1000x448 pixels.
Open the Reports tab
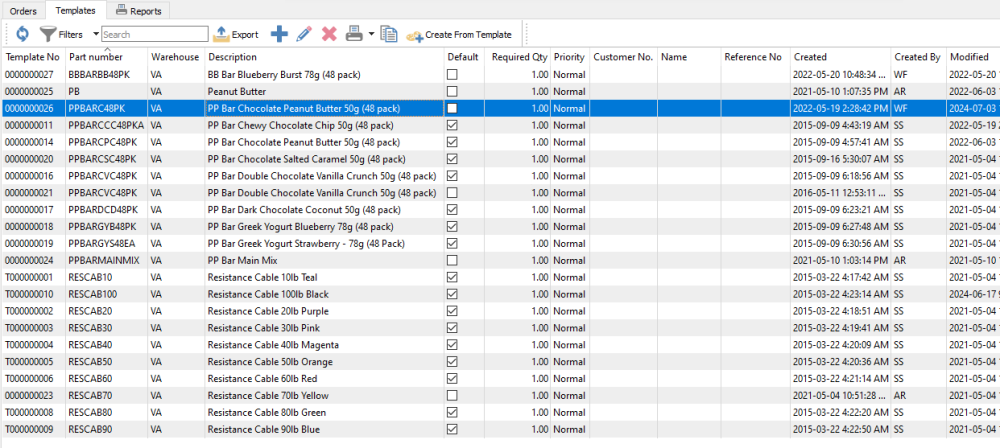coord(138,11)
